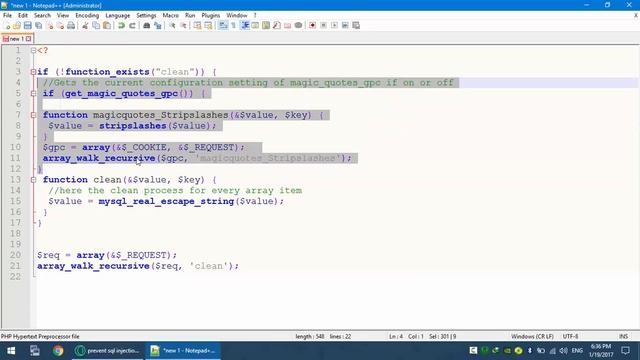640x360 pixels.
Task: Show the Document Map panel icon
Action: (x=266, y=25)
